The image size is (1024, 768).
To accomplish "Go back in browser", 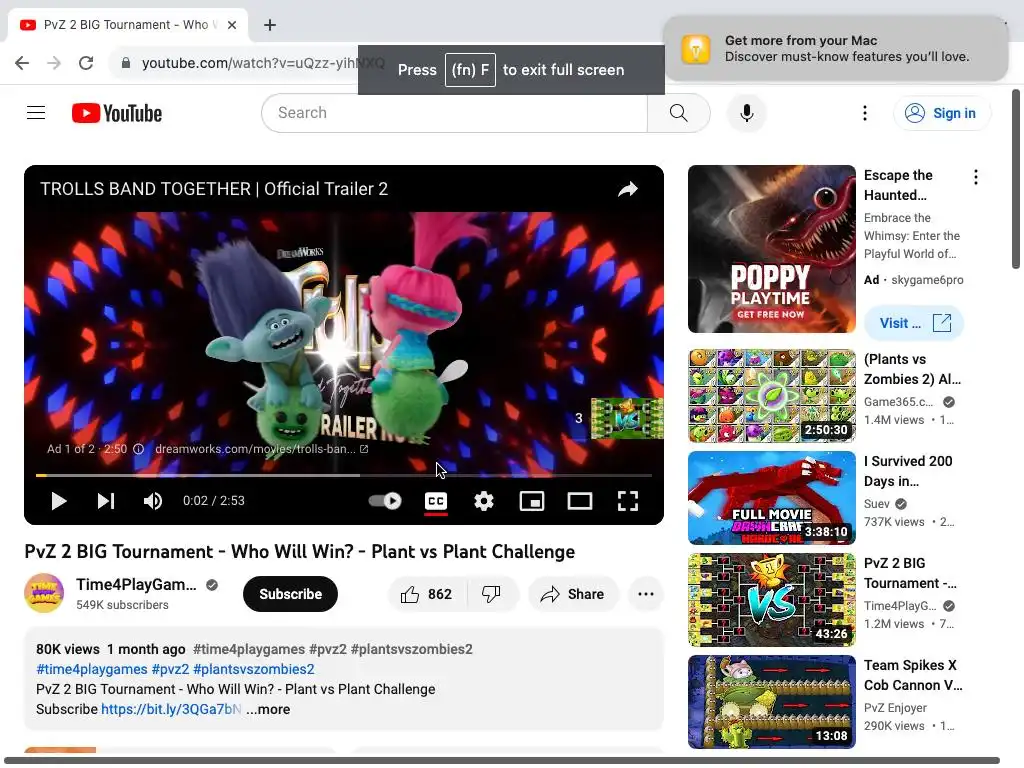I will tap(22, 63).
